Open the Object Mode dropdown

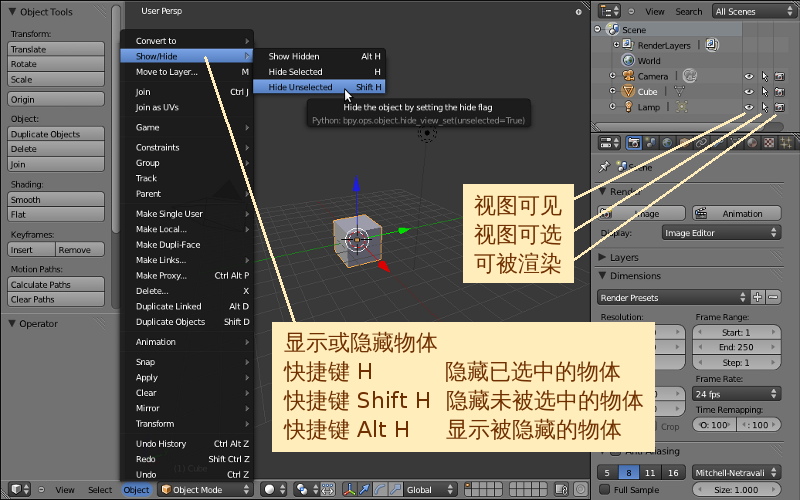[x=205, y=489]
